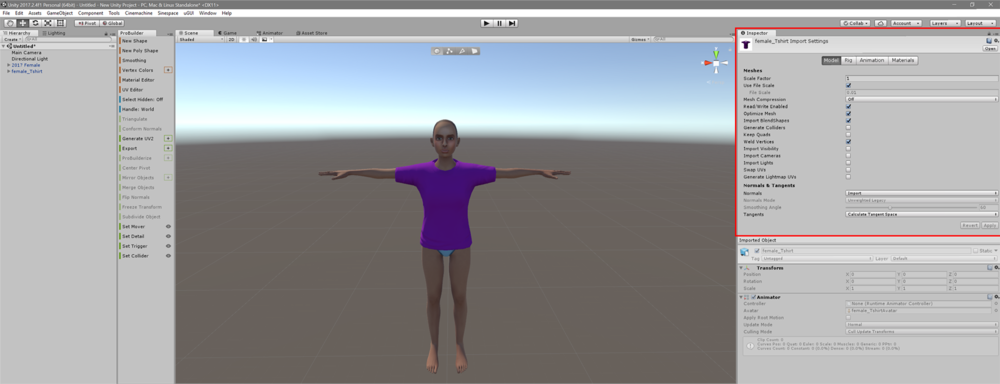Click the Pause button
This screenshot has height=384, width=1000.
click(x=499, y=23)
